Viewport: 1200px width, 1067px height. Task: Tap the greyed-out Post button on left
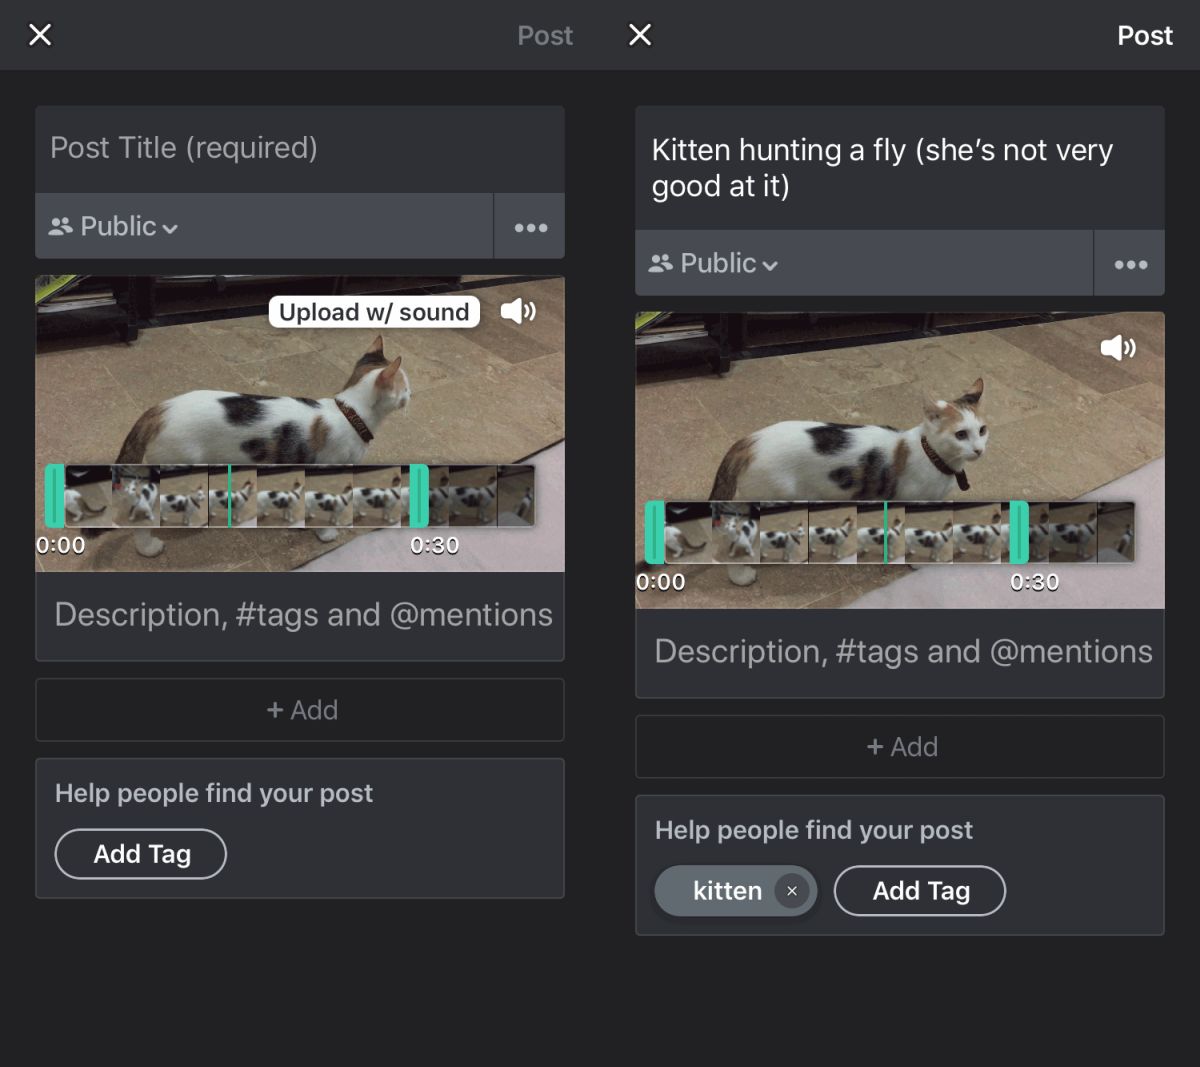(x=545, y=36)
